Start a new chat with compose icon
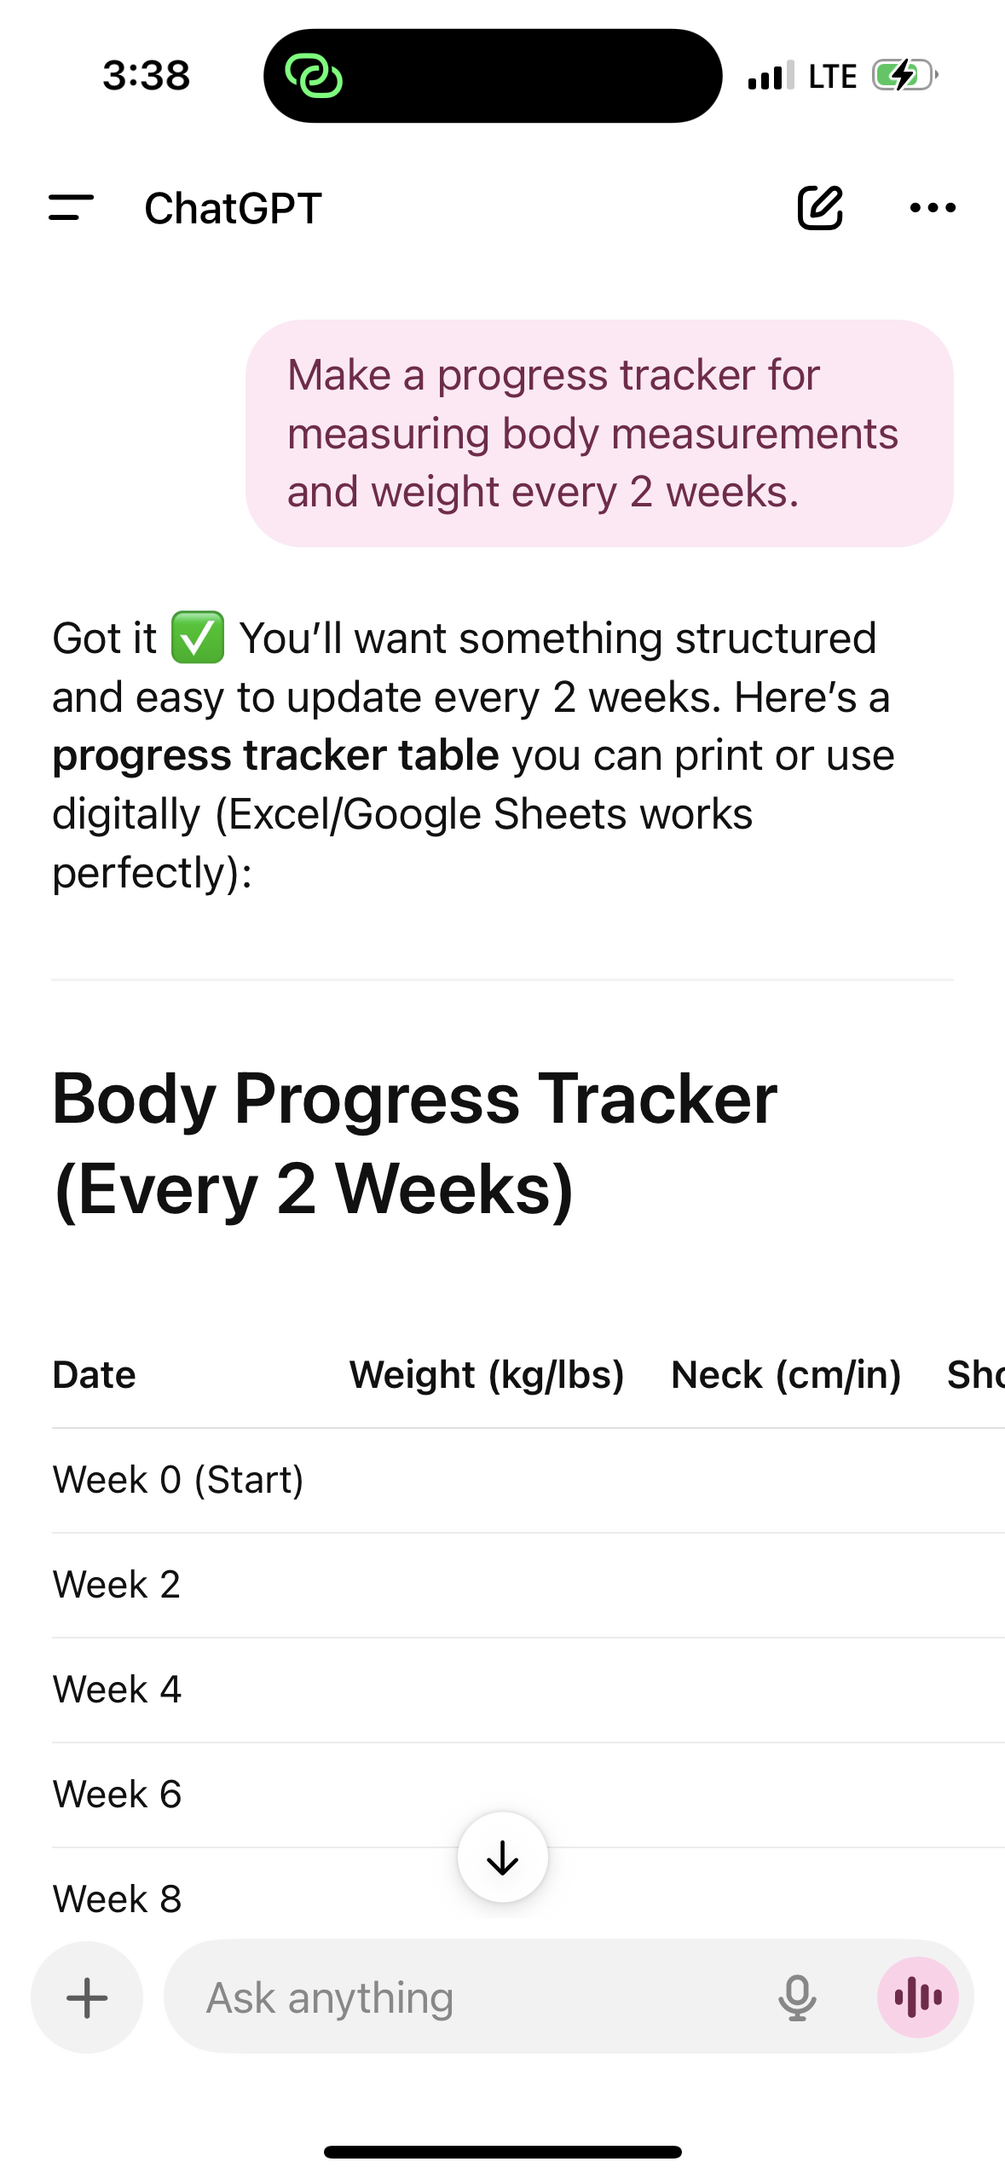Image resolution: width=1005 pixels, height=2179 pixels. click(x=820, y=207)
